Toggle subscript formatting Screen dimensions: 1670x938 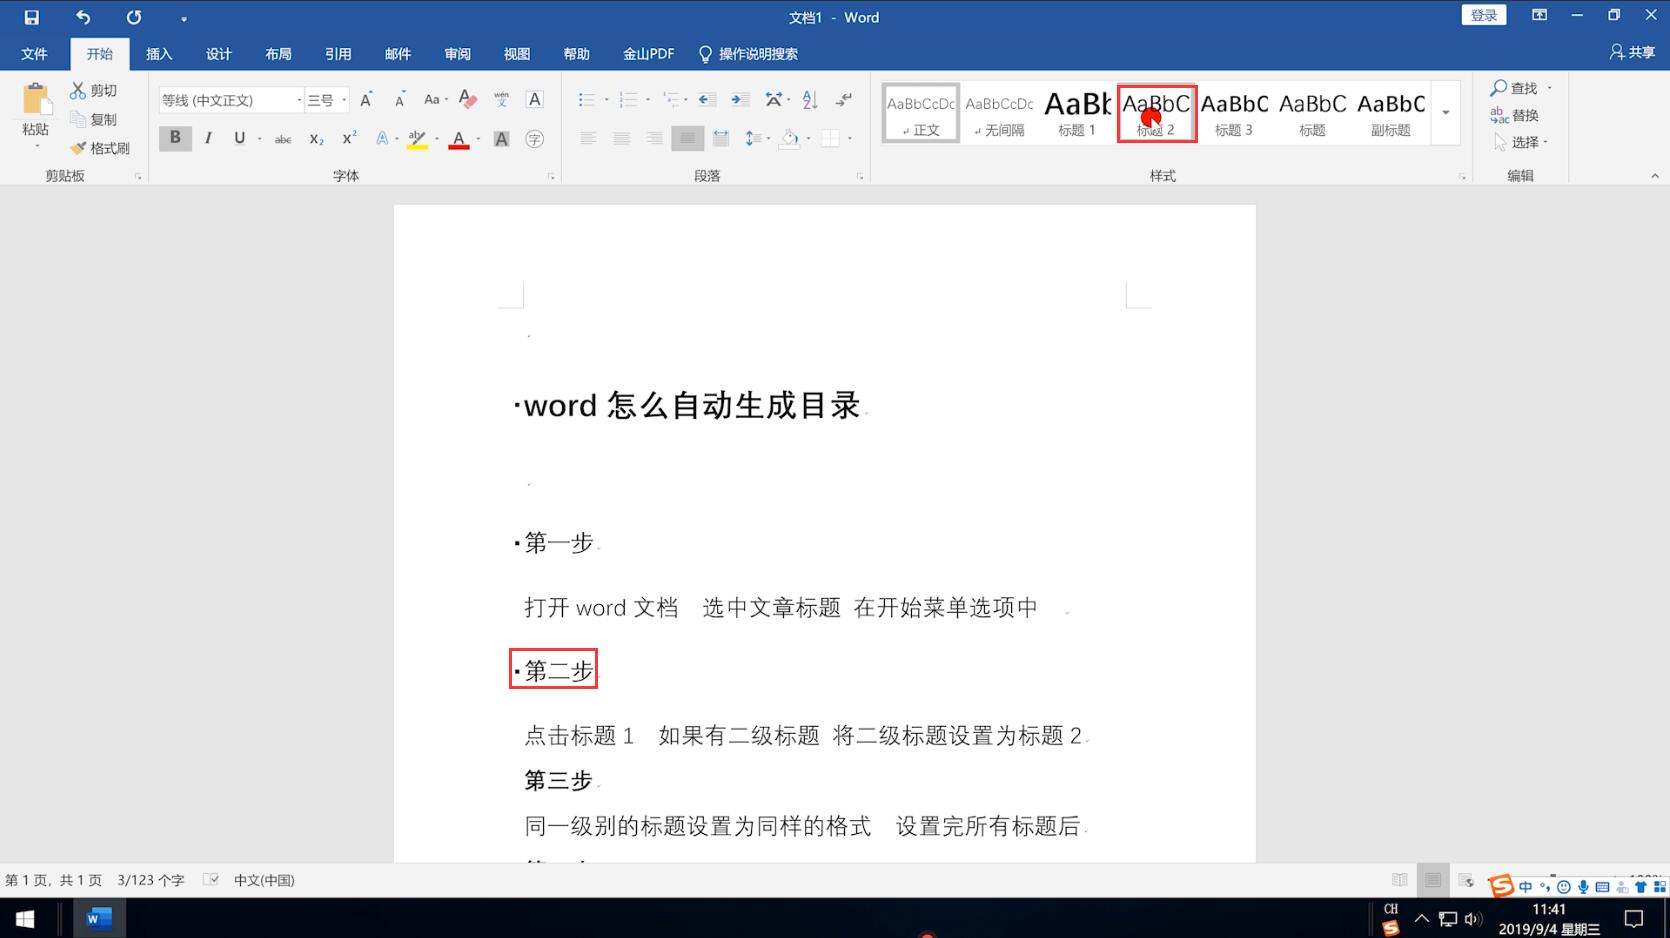point(316,139)
